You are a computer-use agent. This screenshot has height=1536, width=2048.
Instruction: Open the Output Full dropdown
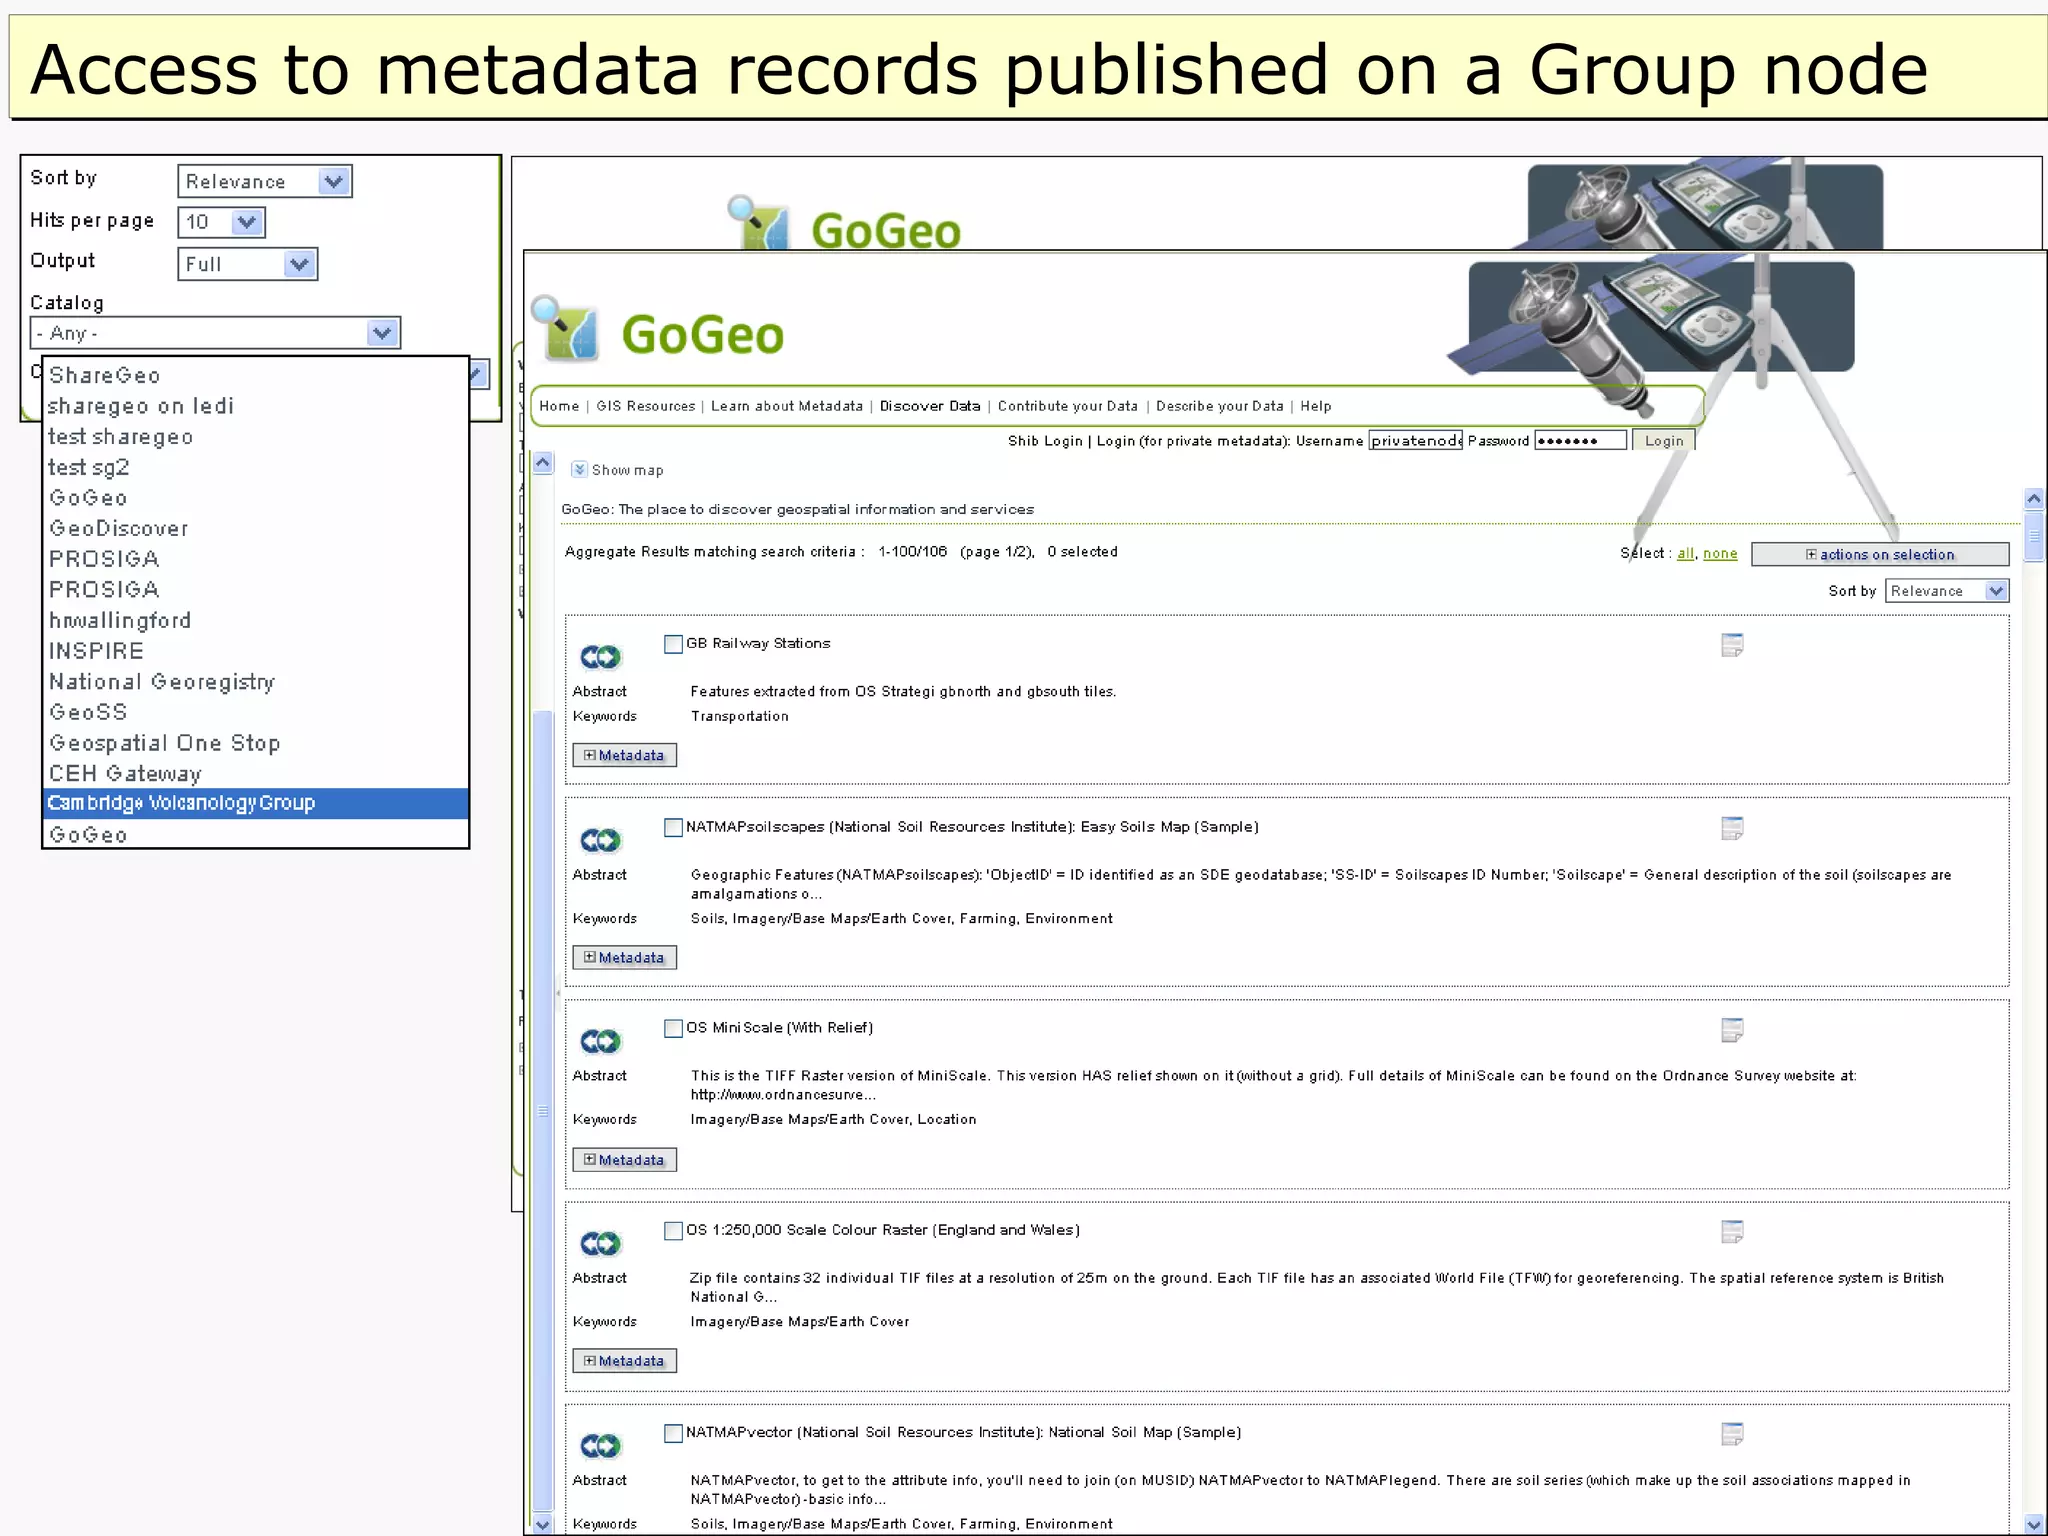[247, 264]
